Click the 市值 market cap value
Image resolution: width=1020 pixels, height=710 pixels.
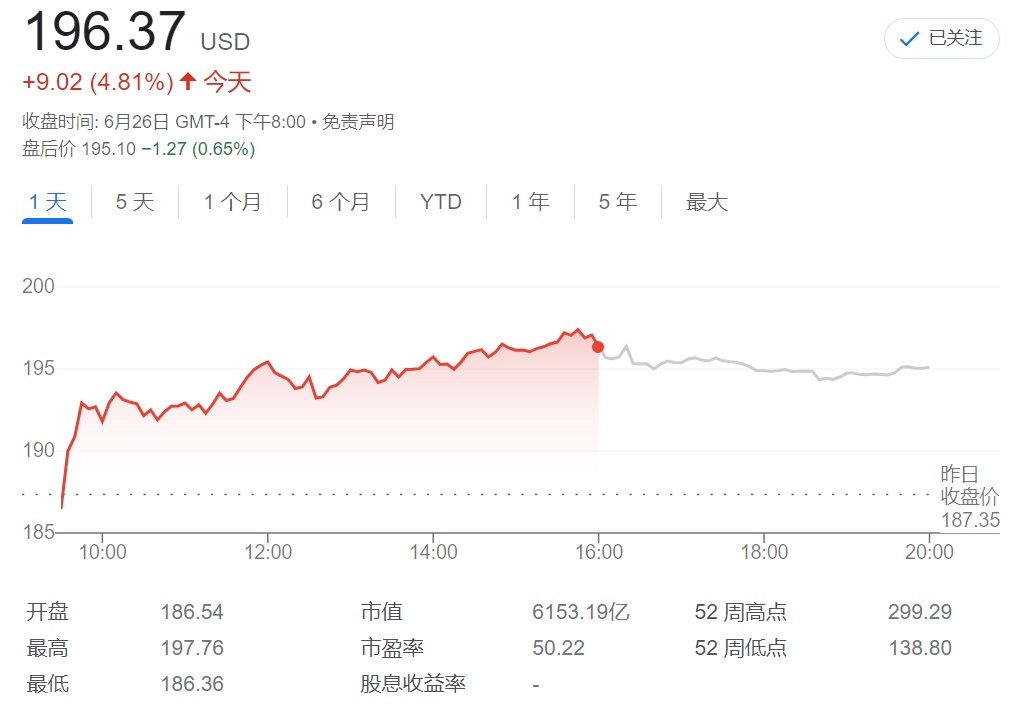pos(581,612)
